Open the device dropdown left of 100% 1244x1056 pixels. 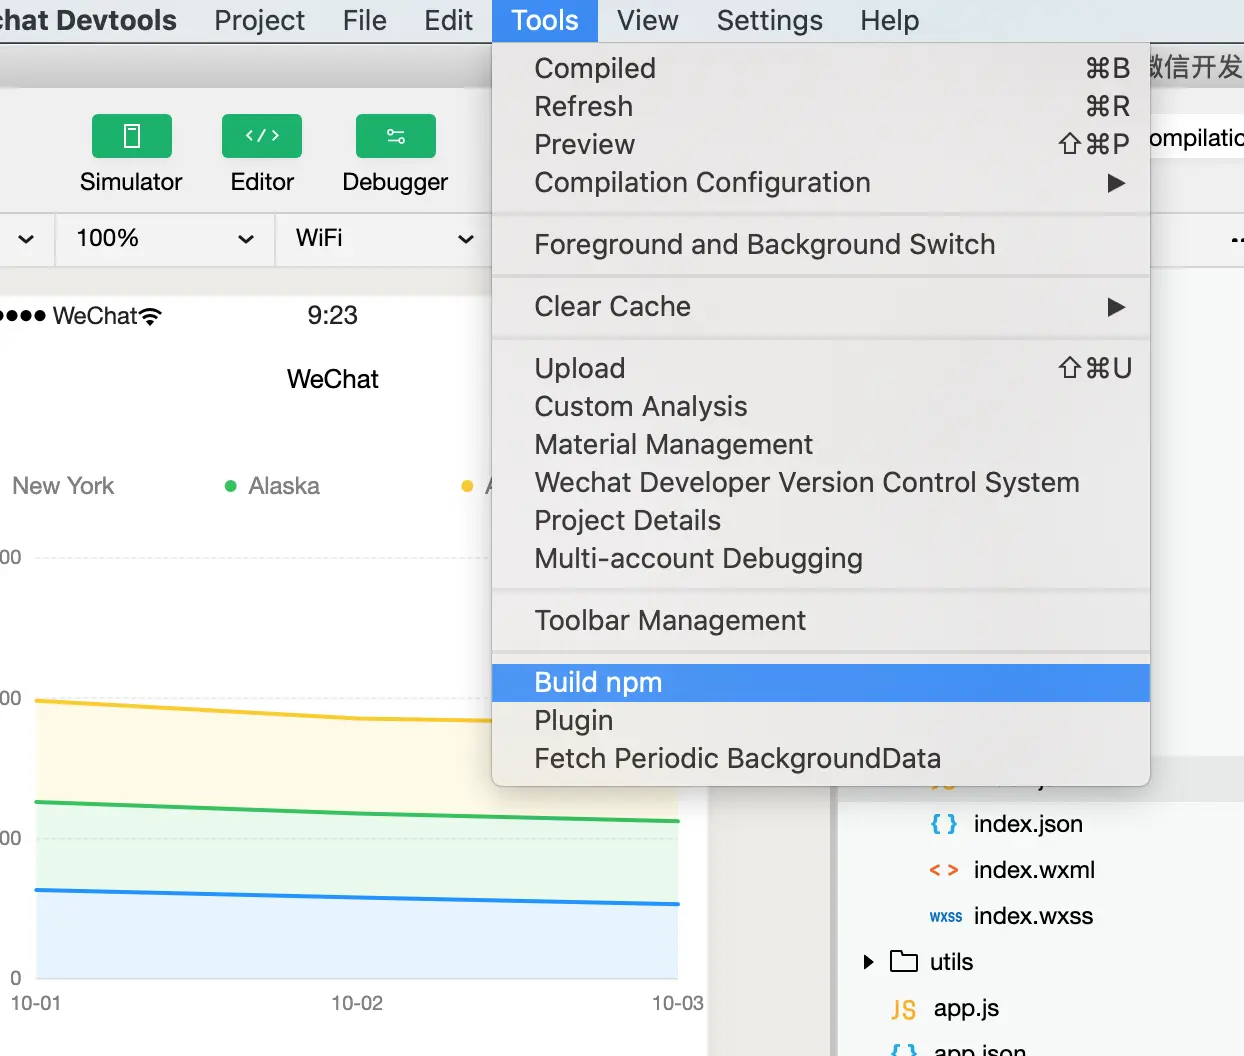pyautogui.click(x=26, y=238)
